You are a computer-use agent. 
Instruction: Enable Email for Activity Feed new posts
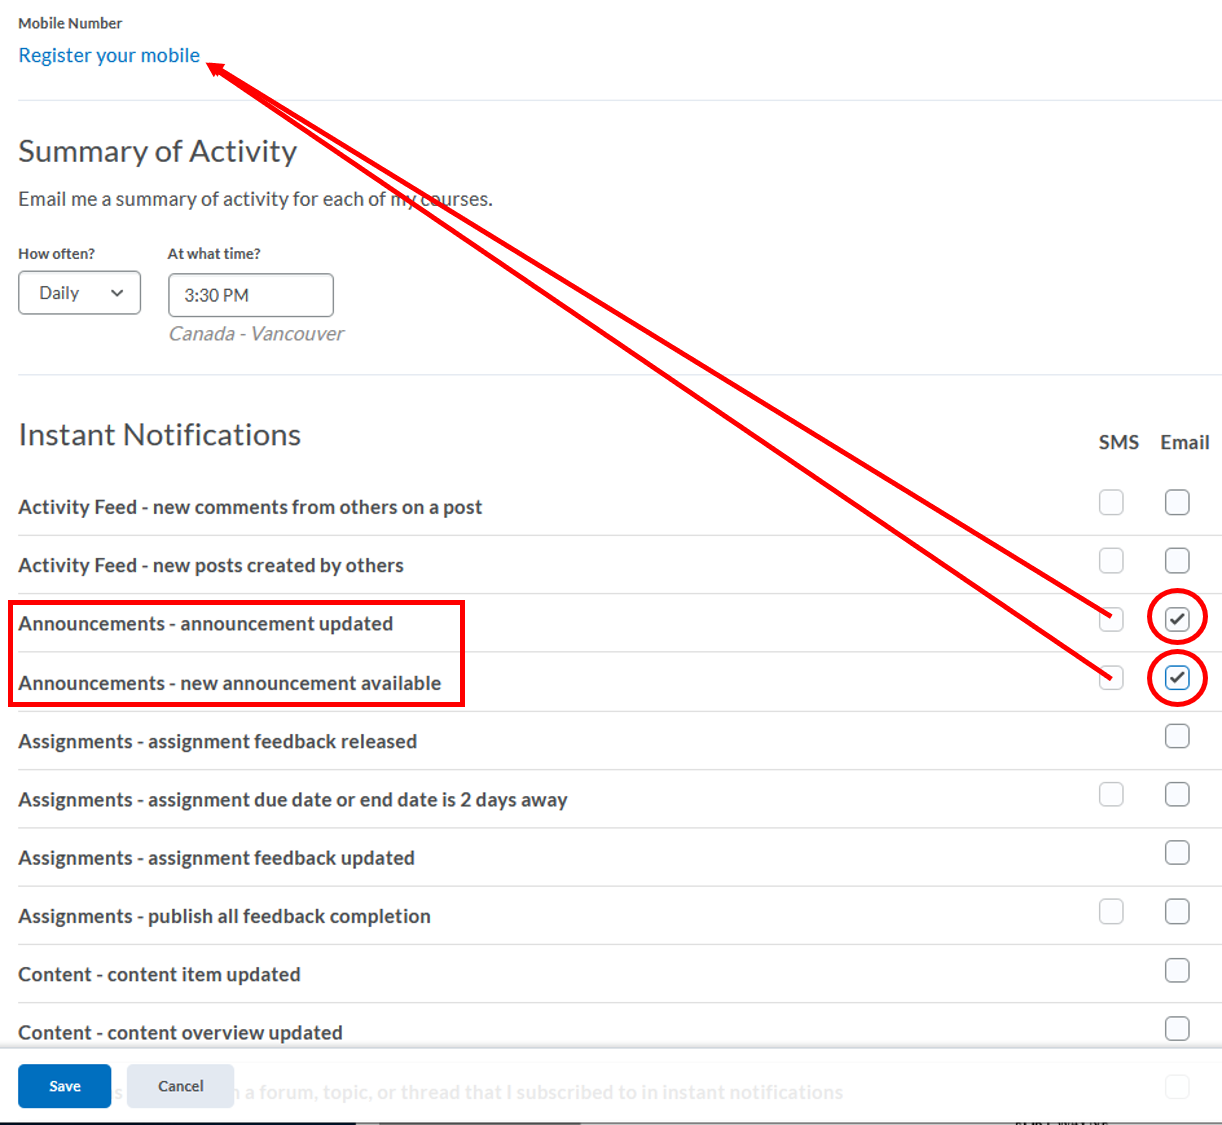(1177, 560)
